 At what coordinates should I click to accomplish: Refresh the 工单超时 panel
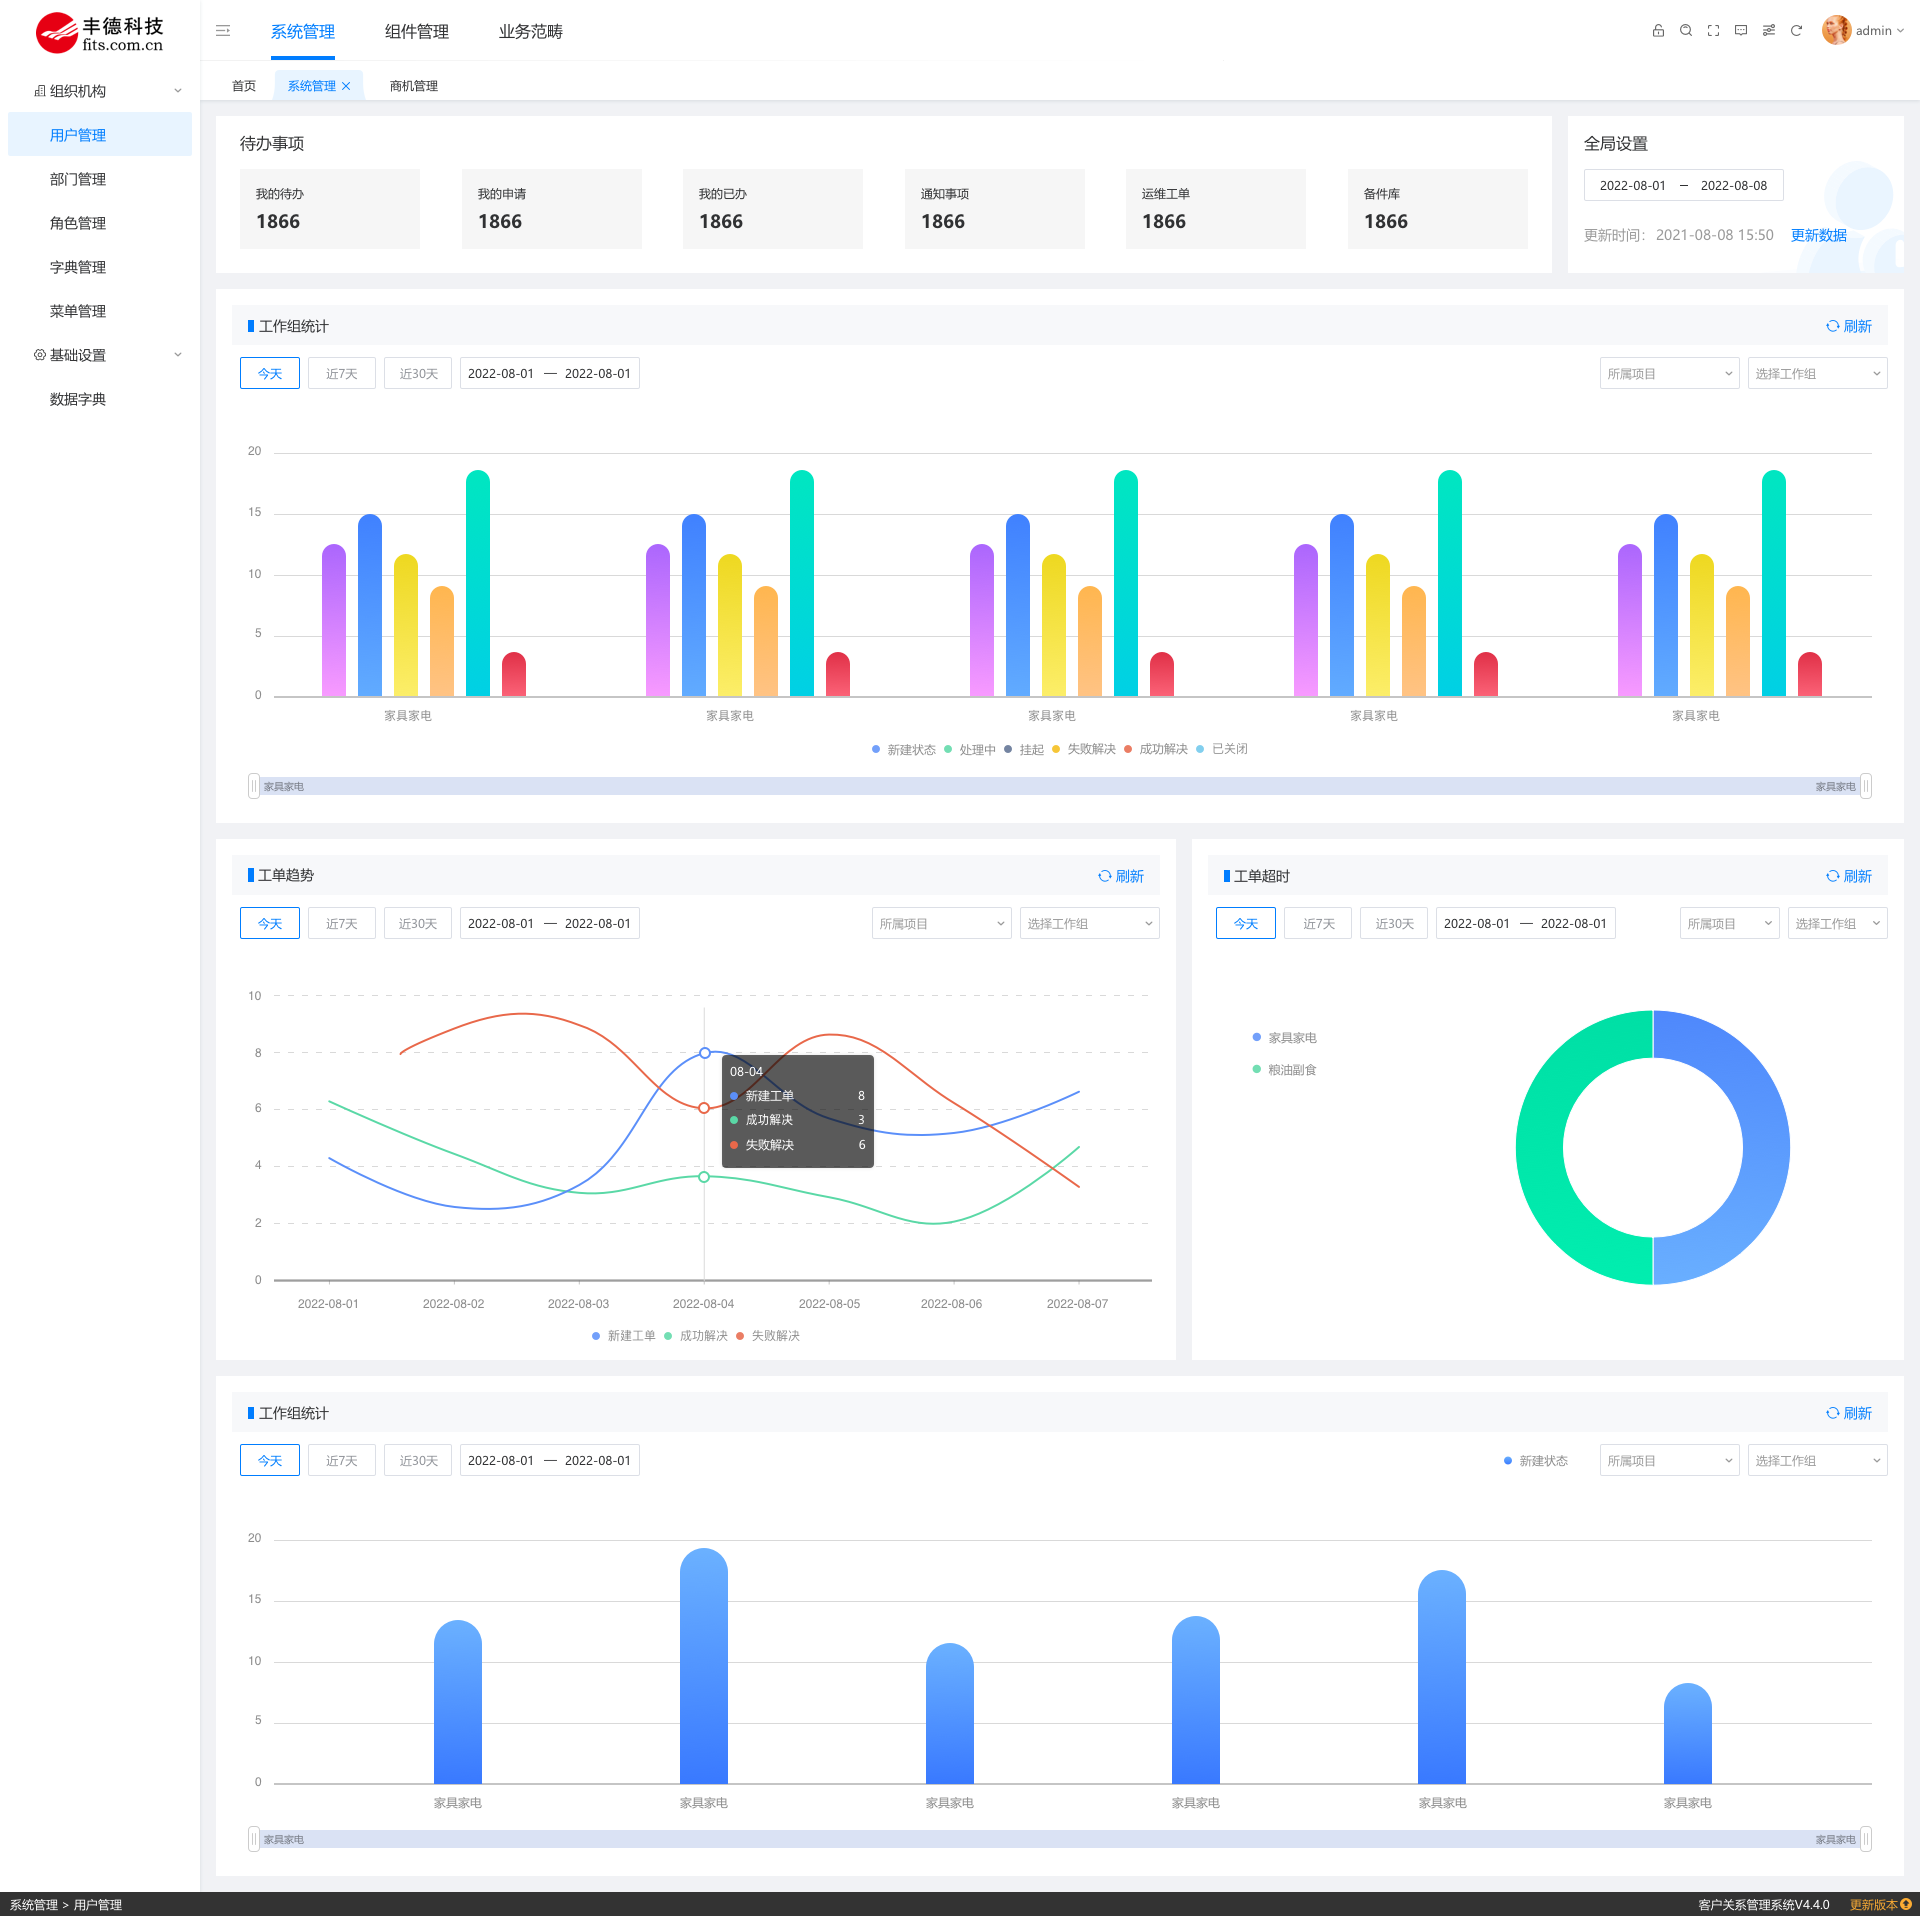tap(1848, 876)
